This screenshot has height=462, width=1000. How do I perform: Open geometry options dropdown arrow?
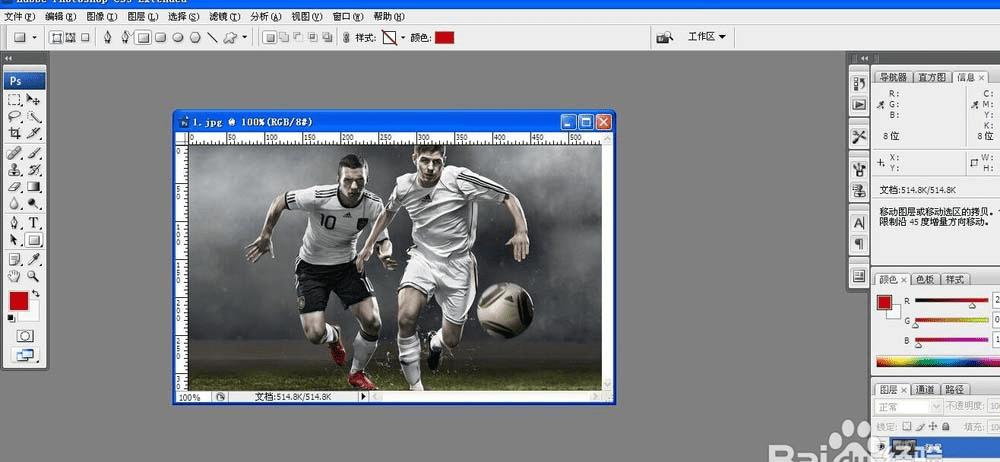point(244,38)
